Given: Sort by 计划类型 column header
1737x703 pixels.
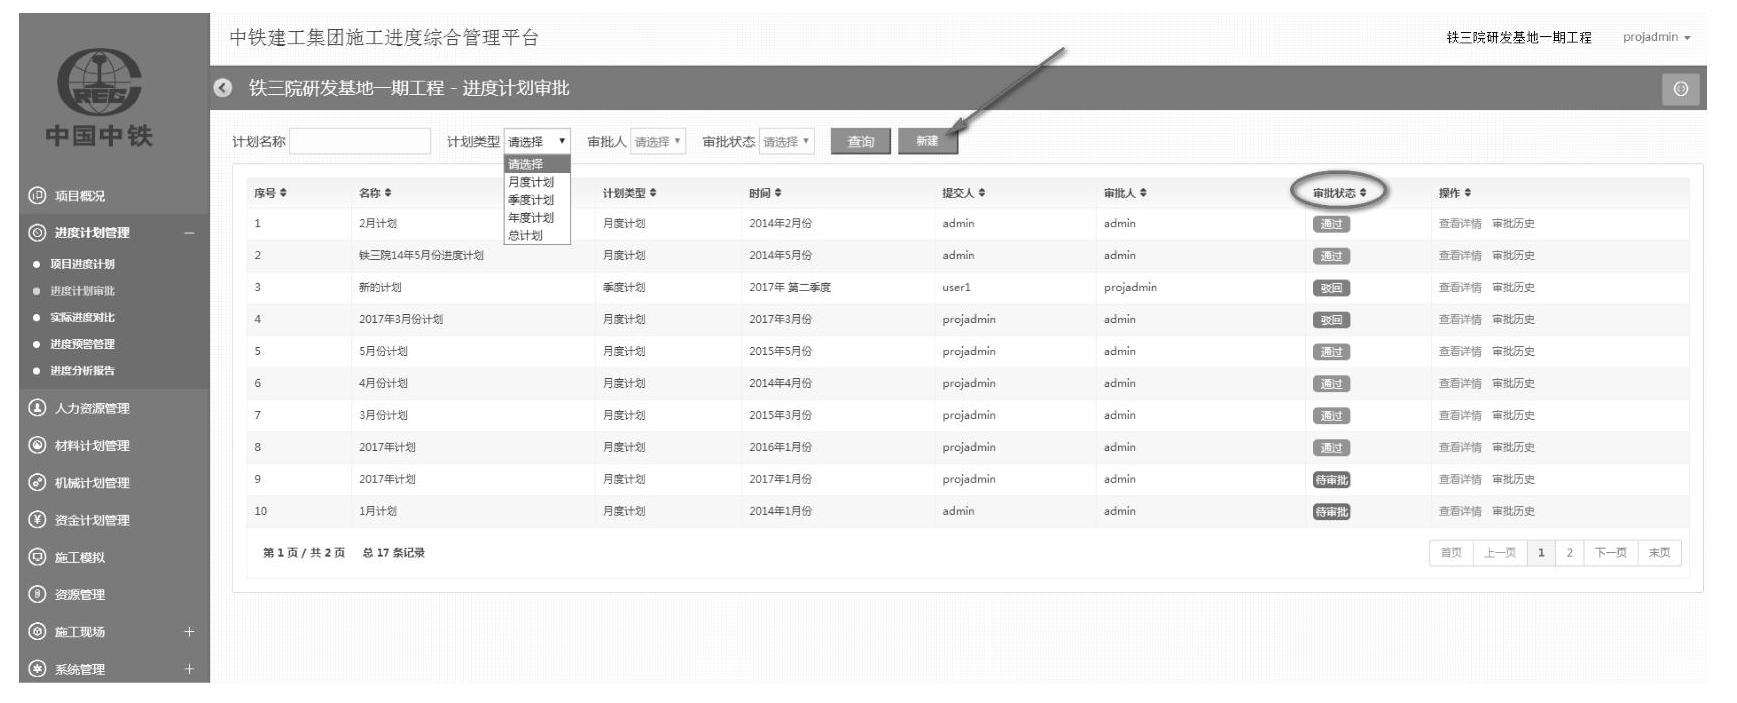Looking at the screenshot, I should (629, 193).
